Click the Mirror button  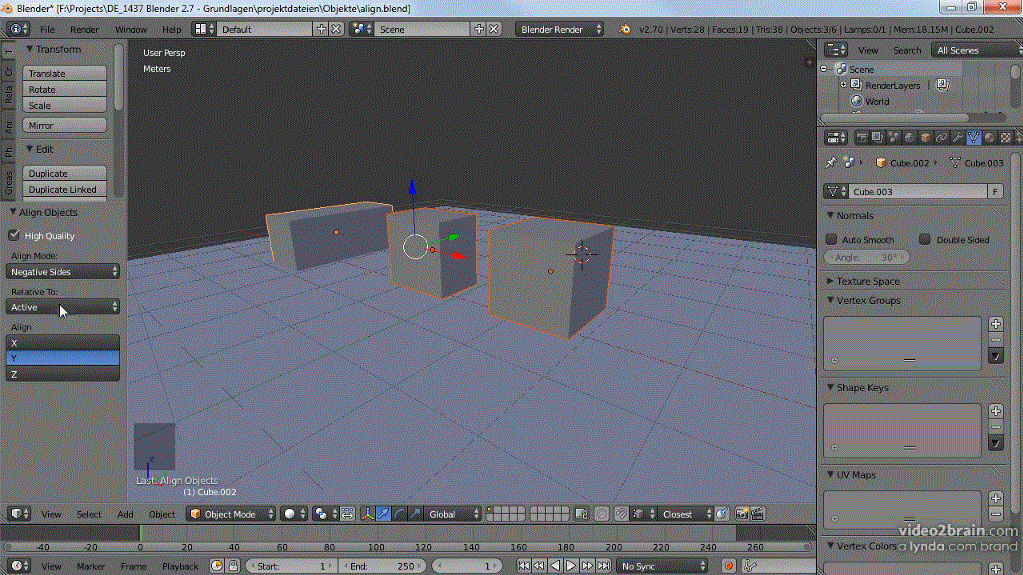65,125
